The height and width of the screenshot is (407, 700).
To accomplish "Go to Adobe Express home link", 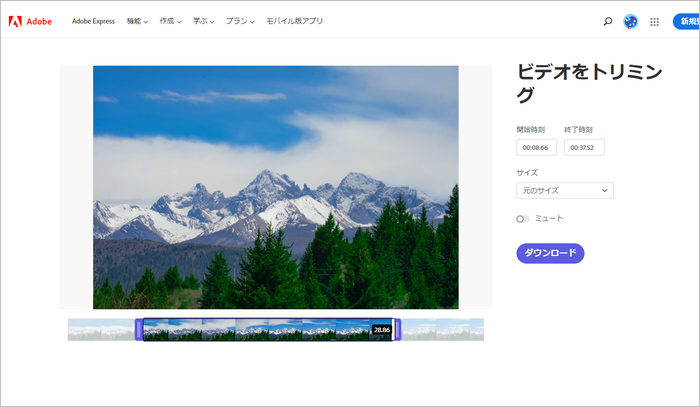I will 94,21.
